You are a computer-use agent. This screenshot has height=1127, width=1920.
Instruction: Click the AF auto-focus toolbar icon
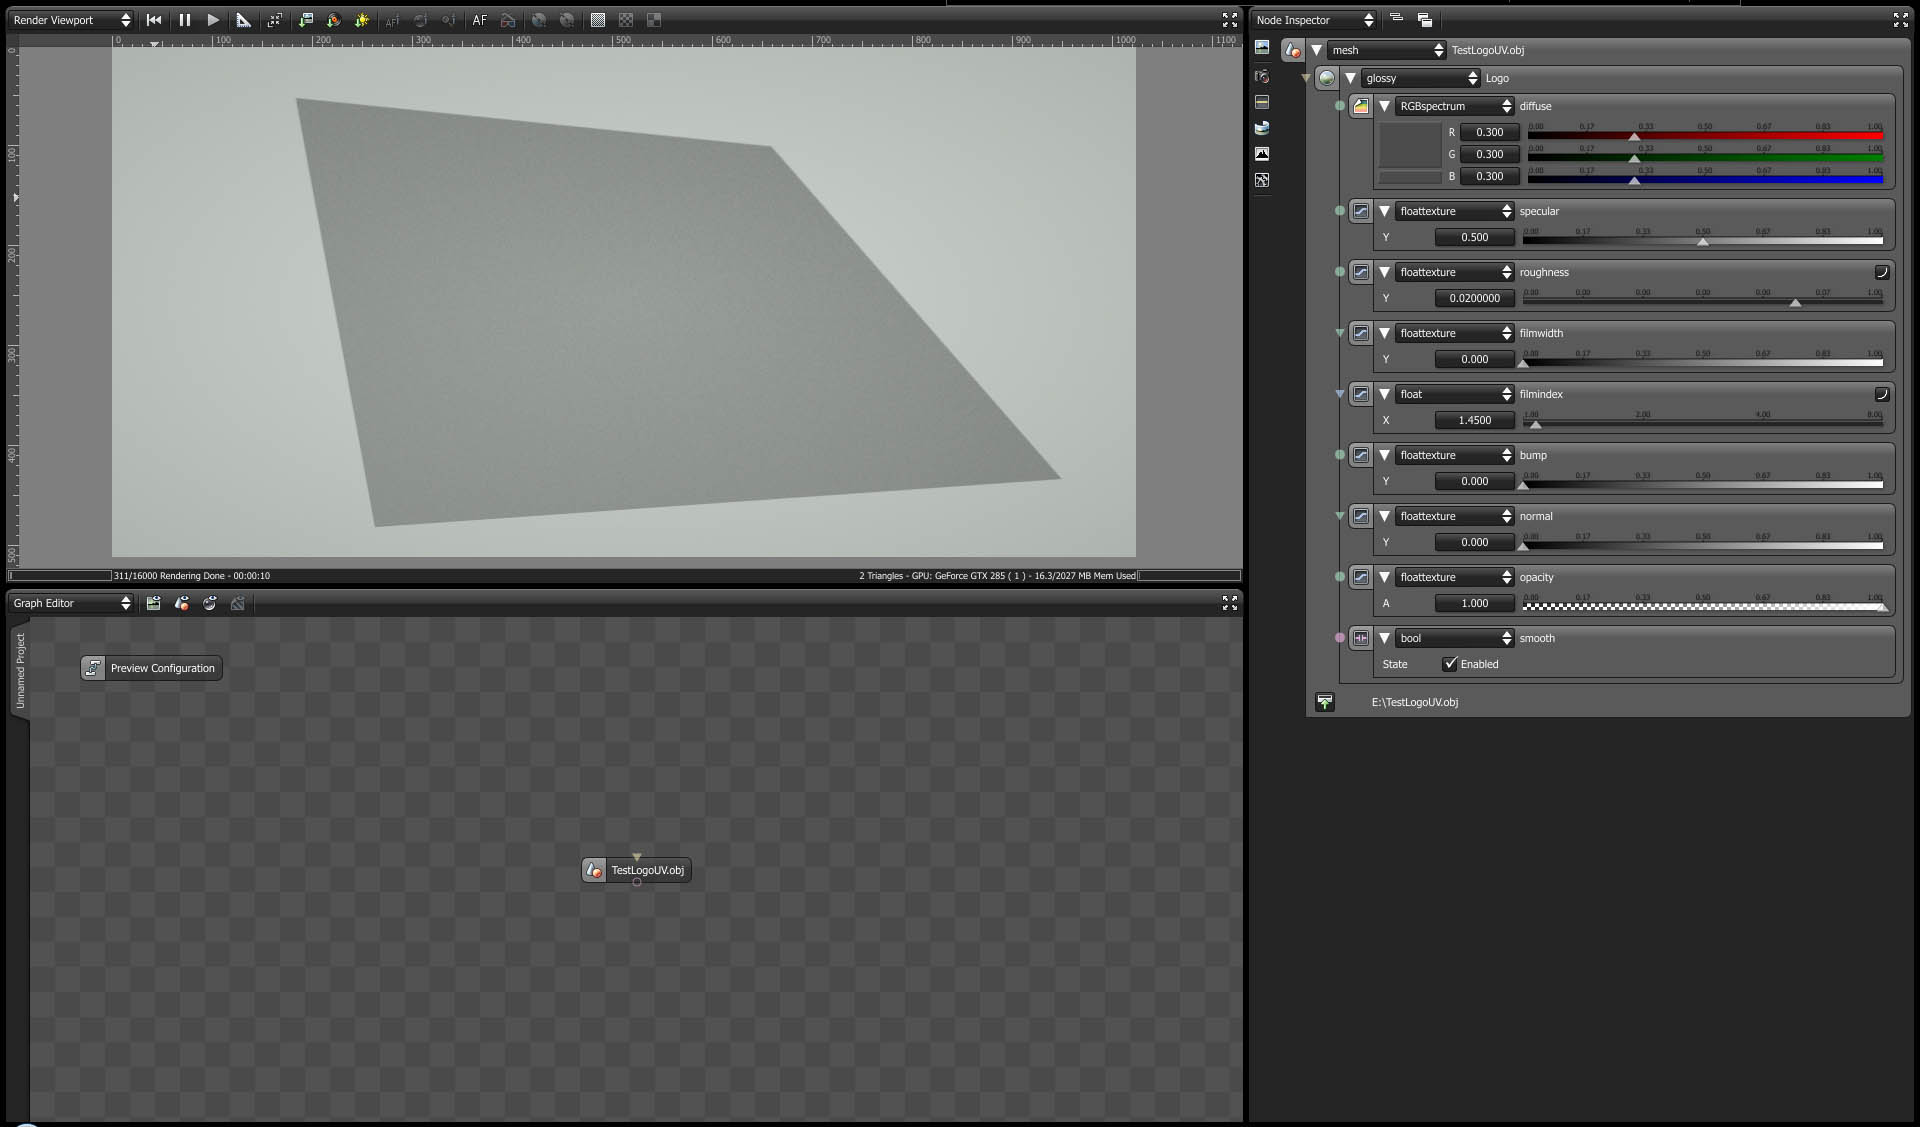pyautogui.click(x=480, y=20)
